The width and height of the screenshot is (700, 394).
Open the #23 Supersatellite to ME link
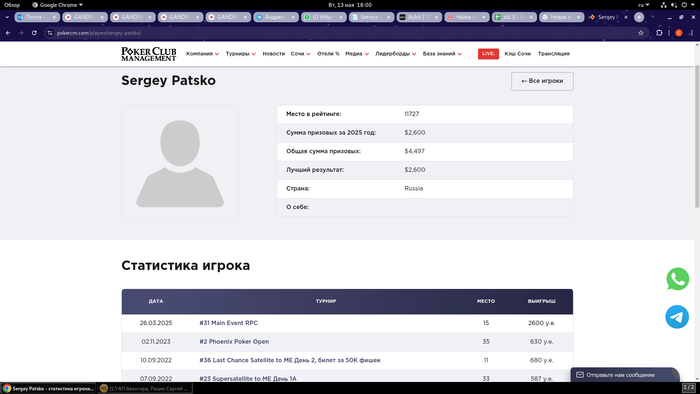[248, 378]
